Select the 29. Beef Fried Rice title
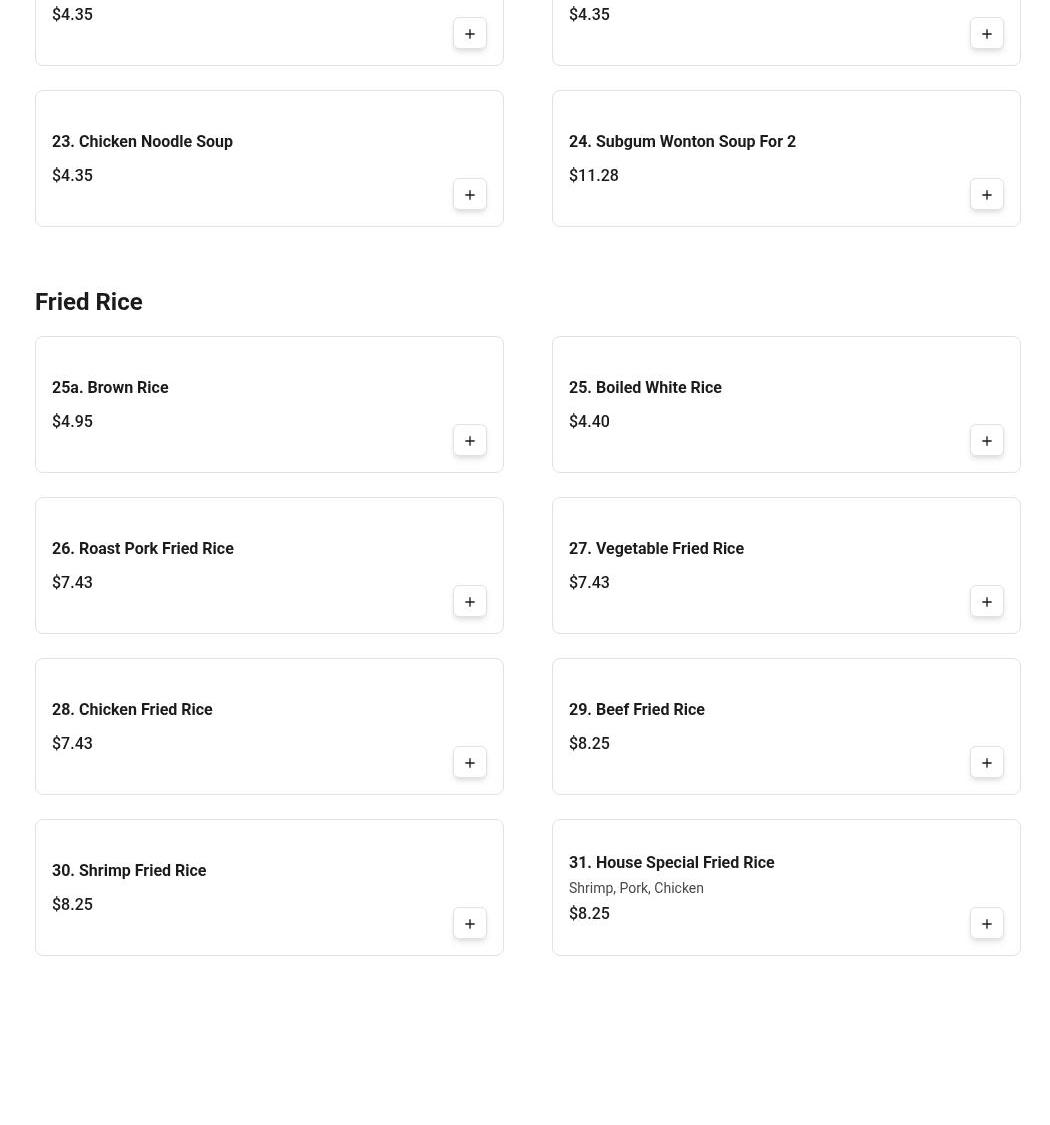1050x1125 pixels. [636, 710]
